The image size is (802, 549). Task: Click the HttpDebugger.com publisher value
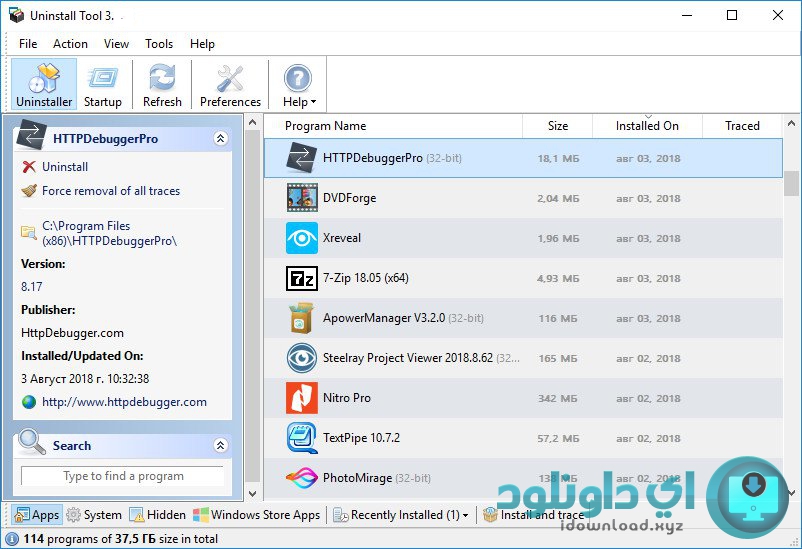point(72,333)
